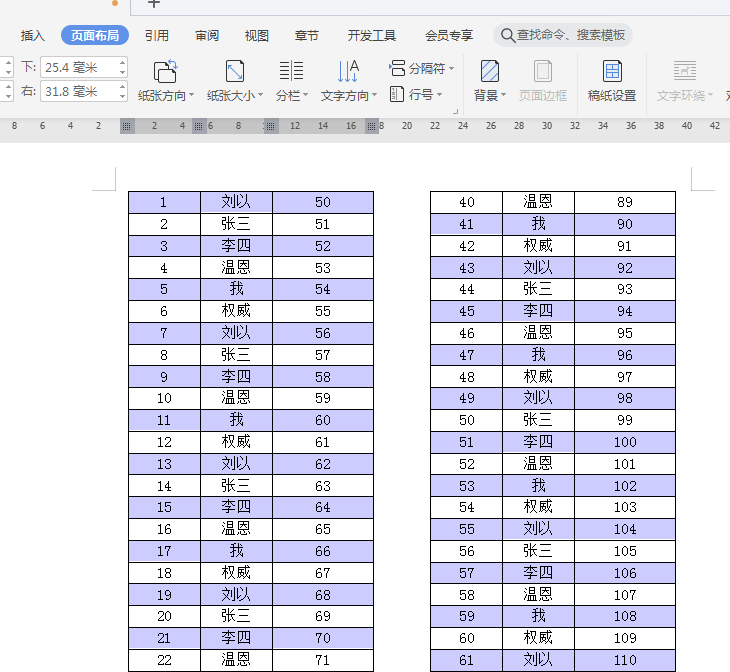Click the page border icon

(543, 72)
